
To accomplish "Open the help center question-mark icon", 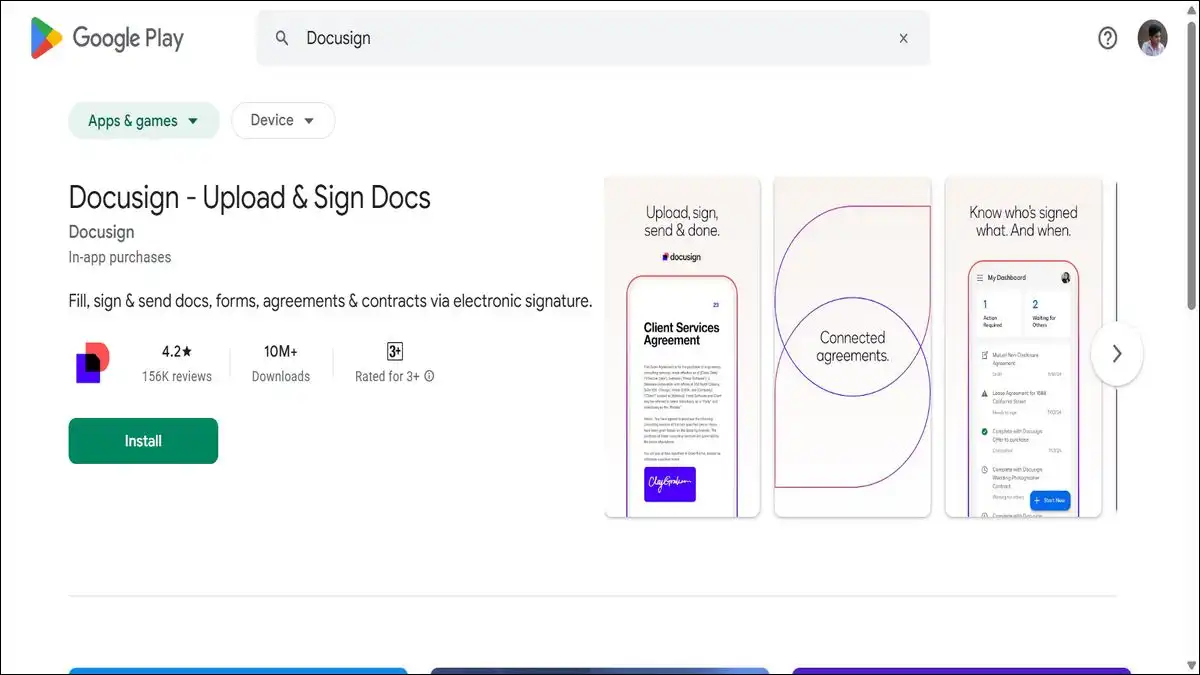I will (x=1107, y=38).
